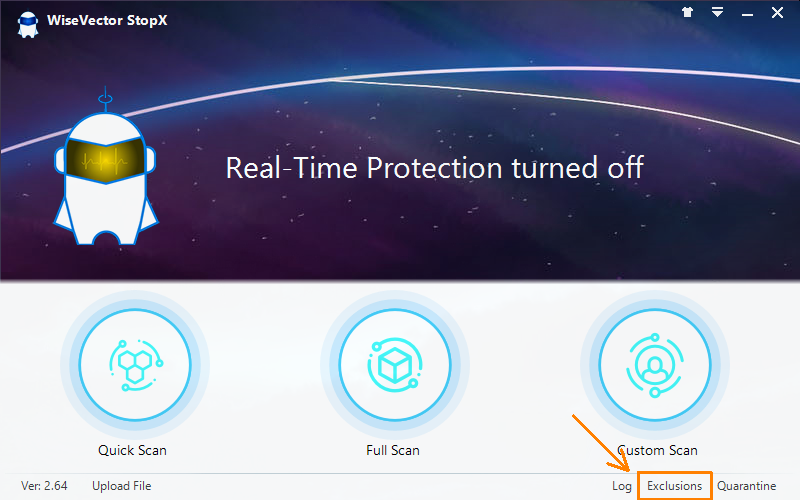
Task: Open the Custom Scan user-orbit icon
Action: tap(655, 365)
